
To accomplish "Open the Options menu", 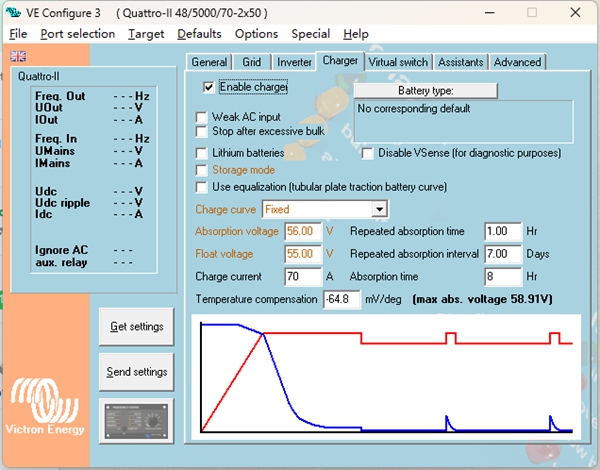I will pos(256,34).
